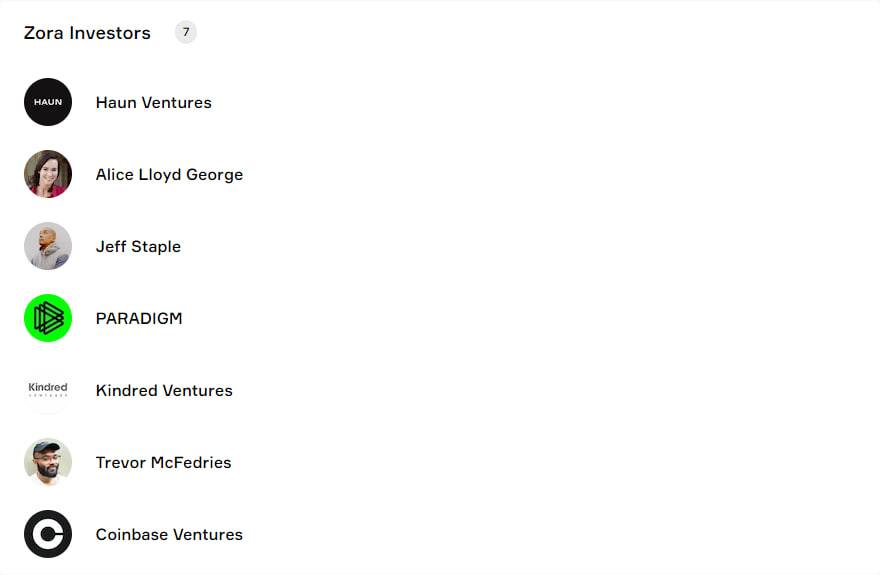Click the Haun Ventures black logo

pyautogui.click(x=48, y=102)
